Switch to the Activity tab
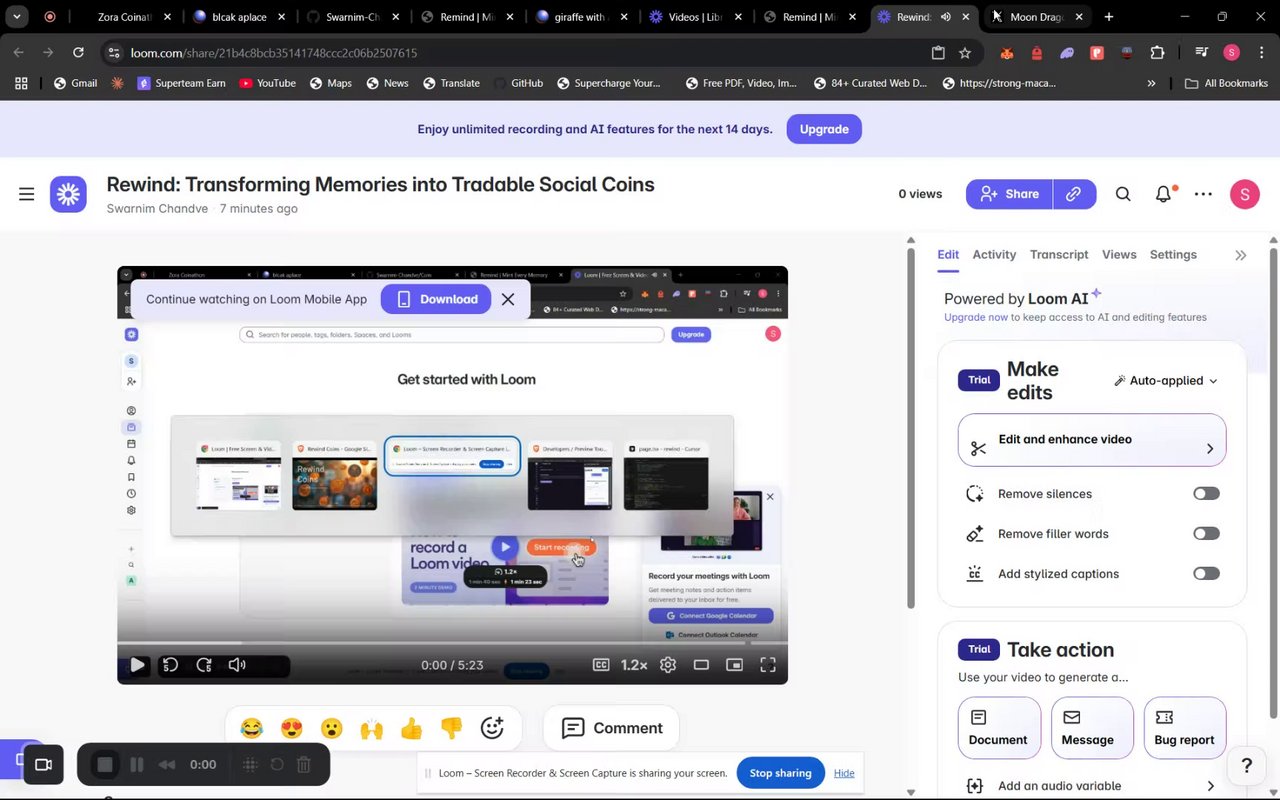 tap(994, 255)
